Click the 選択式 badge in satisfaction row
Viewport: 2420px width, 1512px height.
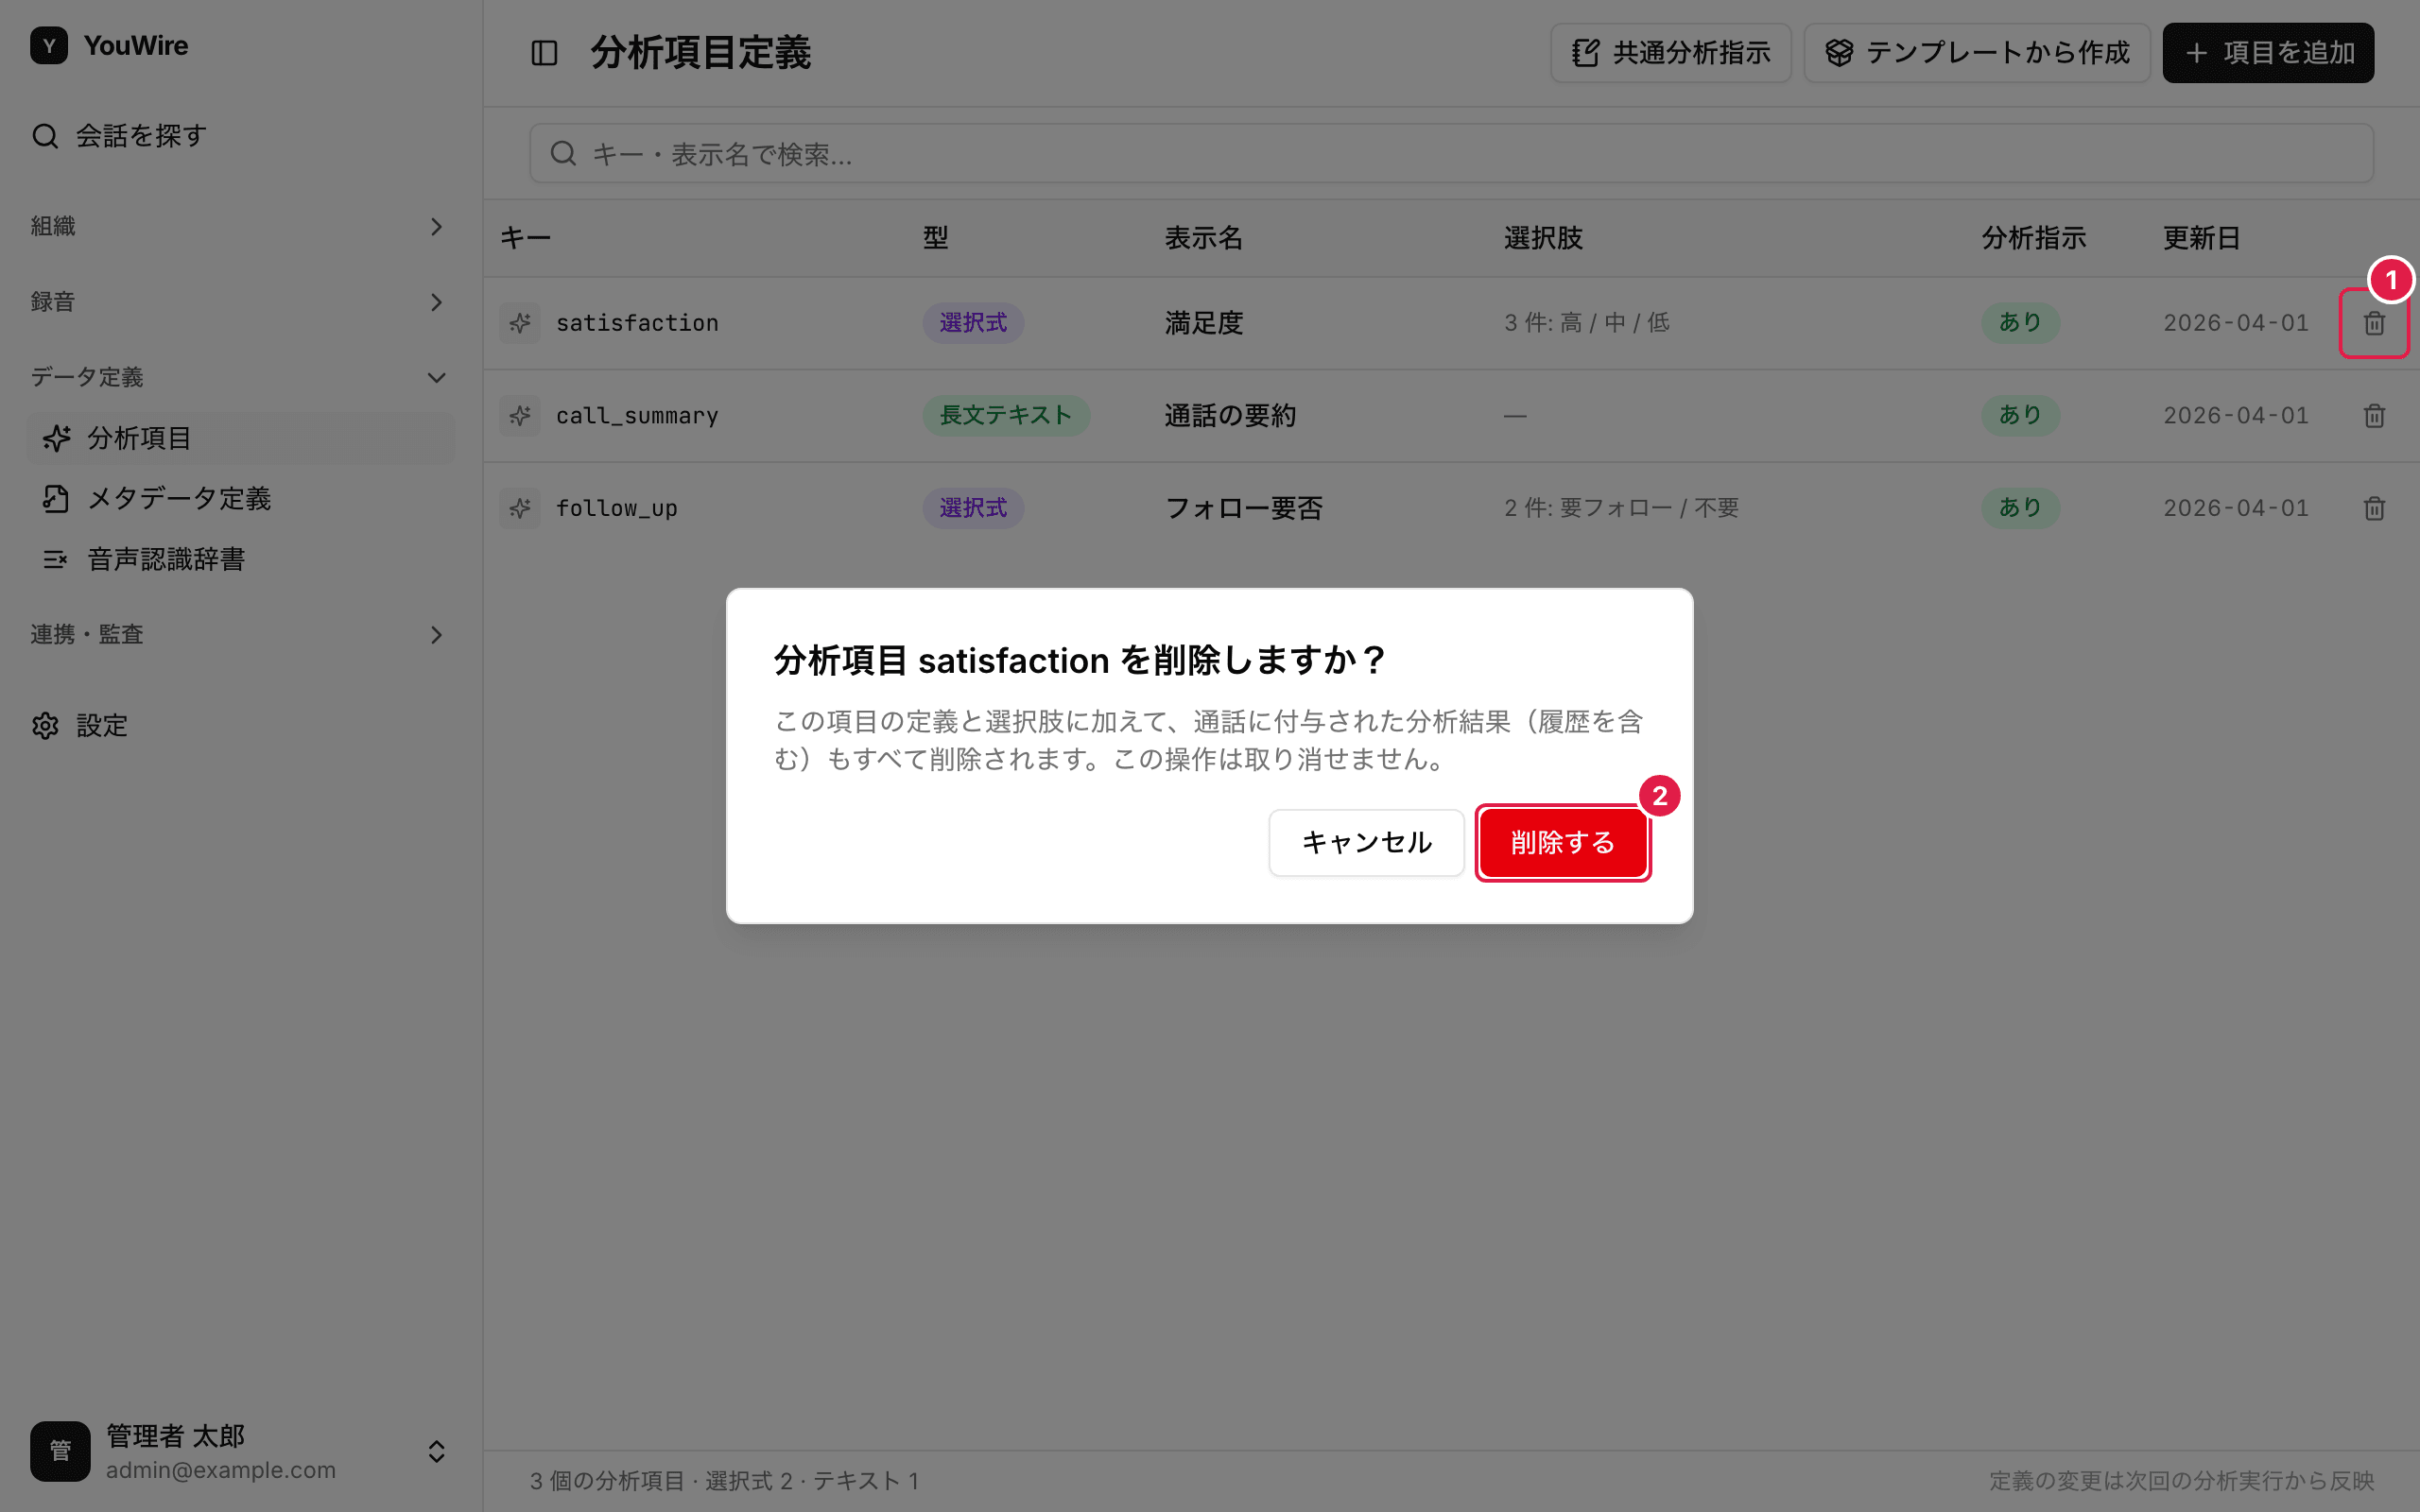(x=973, y=323)
